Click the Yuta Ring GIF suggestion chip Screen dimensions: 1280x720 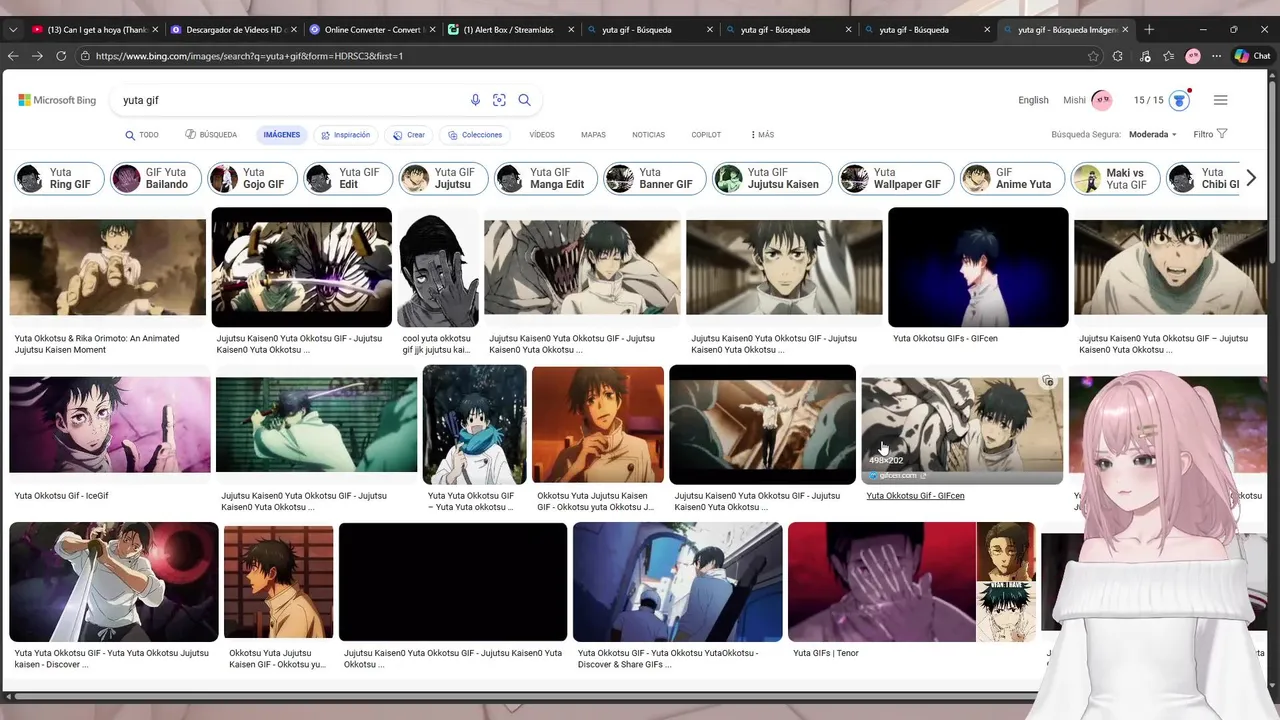coord(59,178)
